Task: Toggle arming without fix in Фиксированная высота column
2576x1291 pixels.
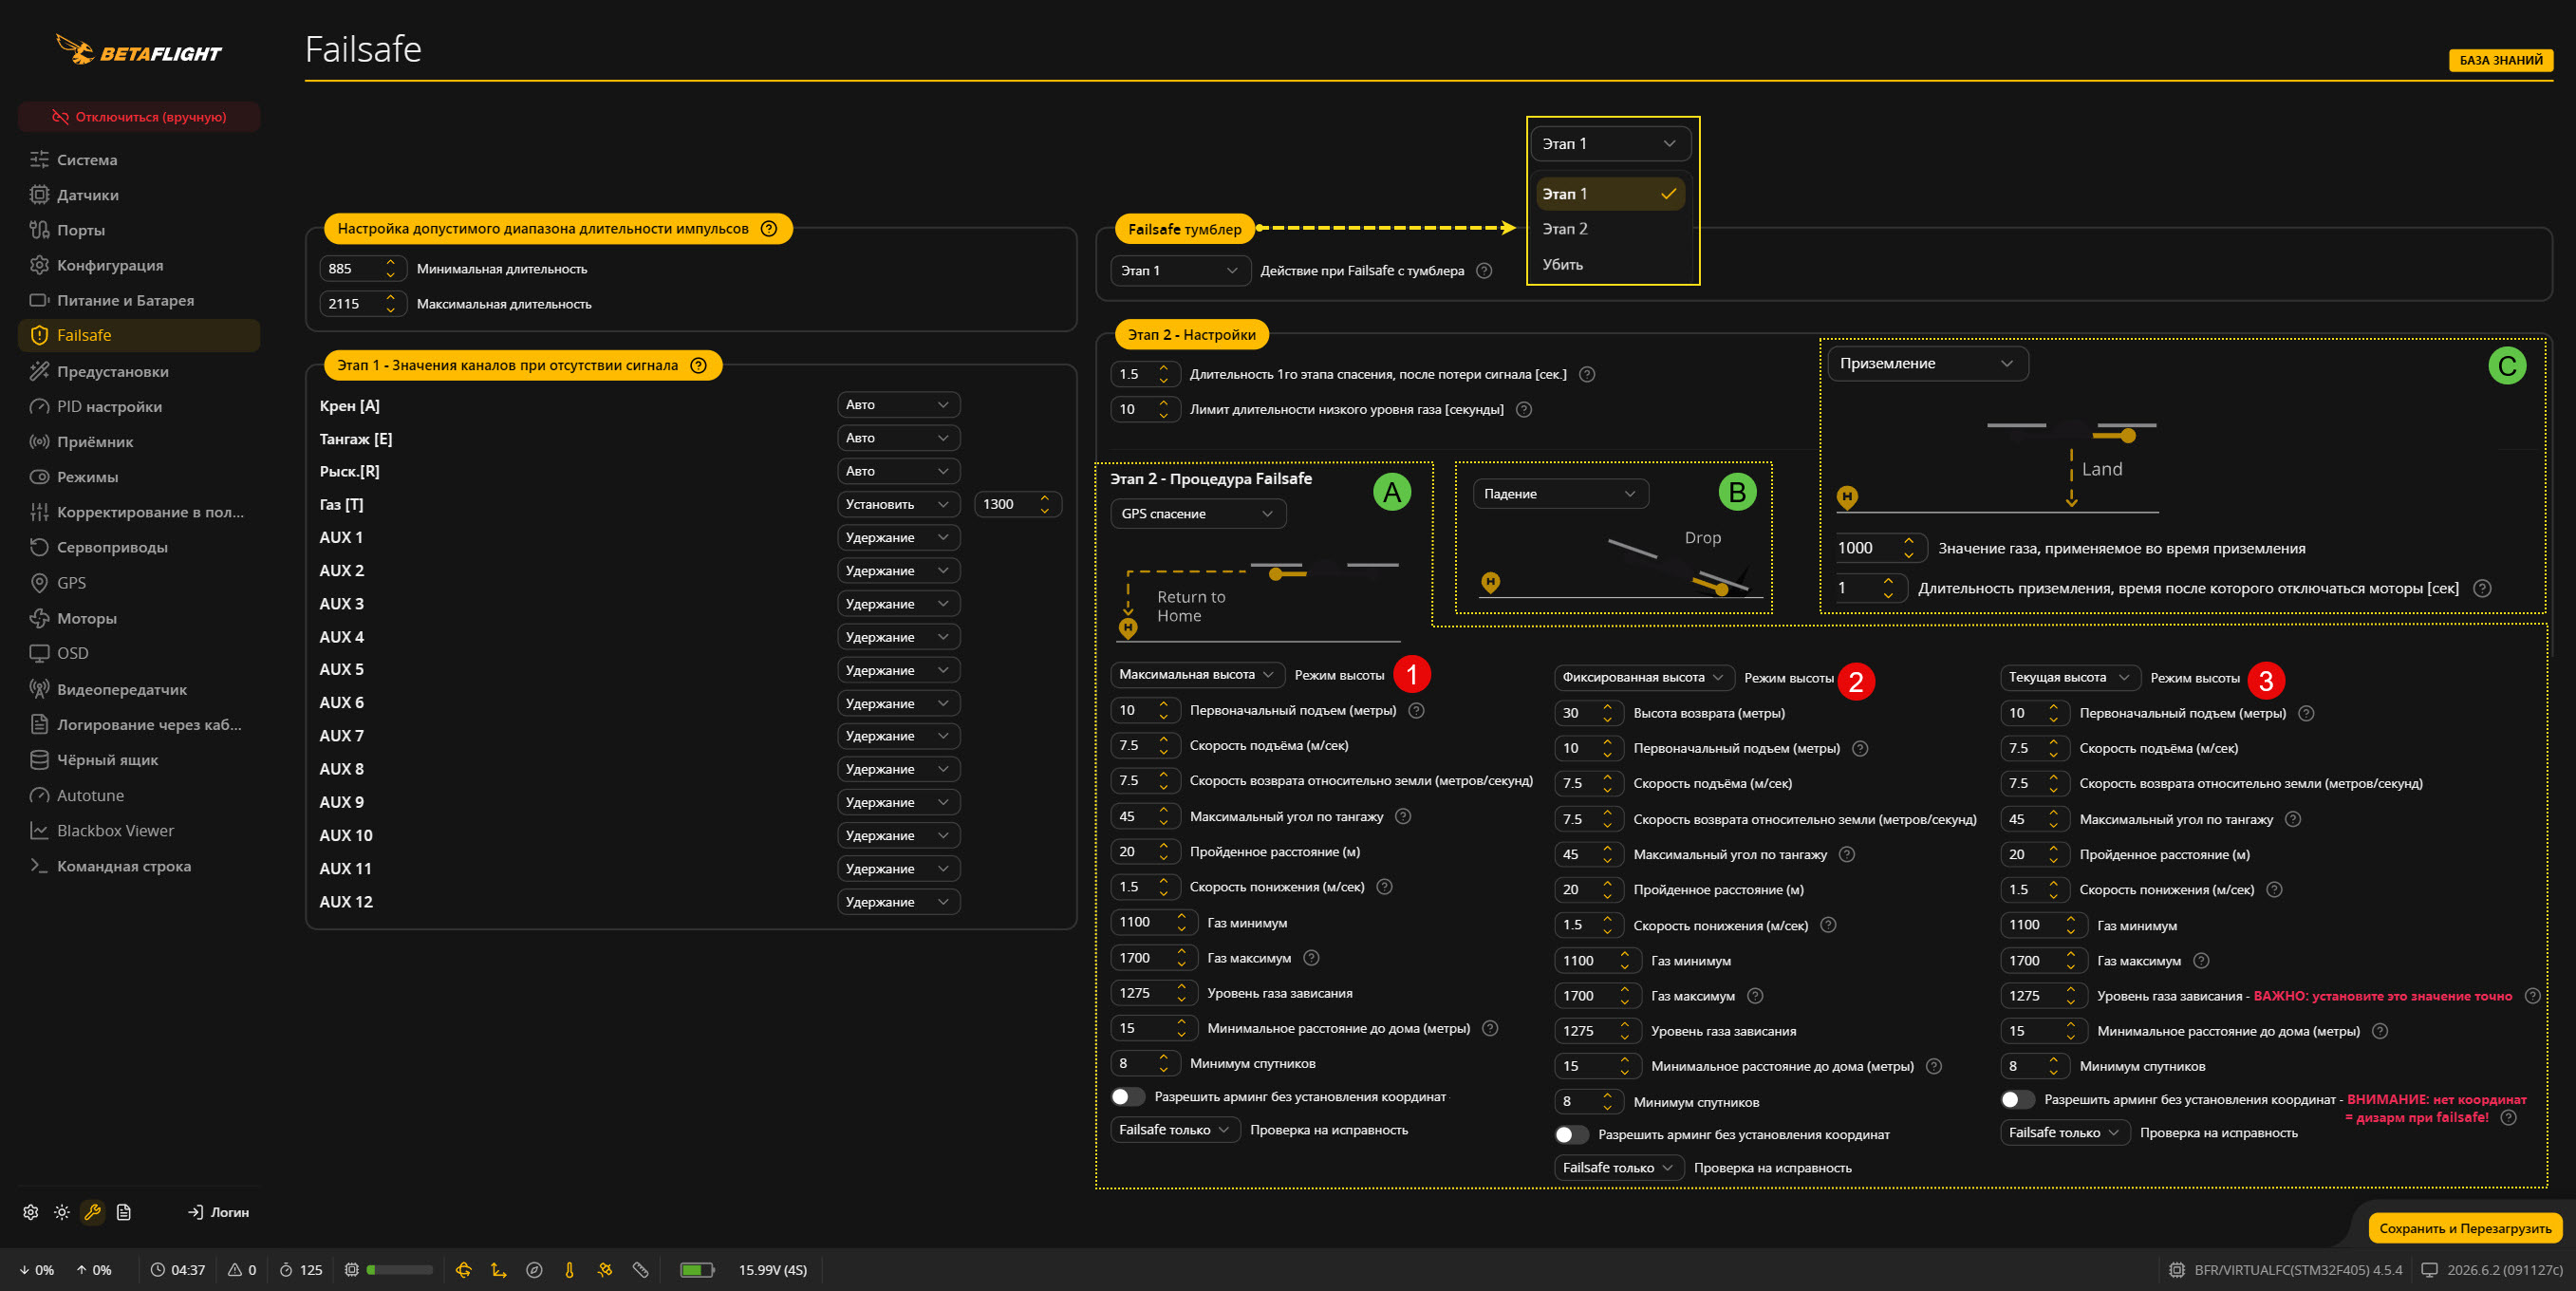Action: pos(1572,1135)
